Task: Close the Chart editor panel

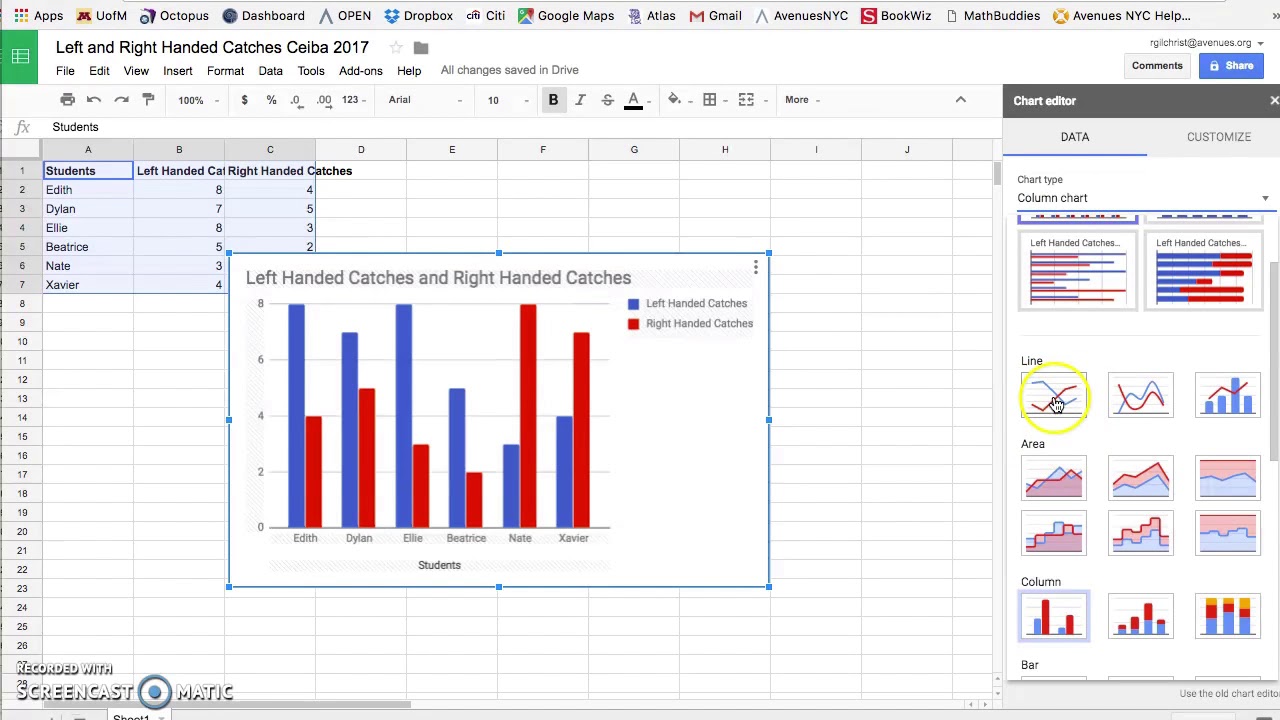Action: (1274, 101)
